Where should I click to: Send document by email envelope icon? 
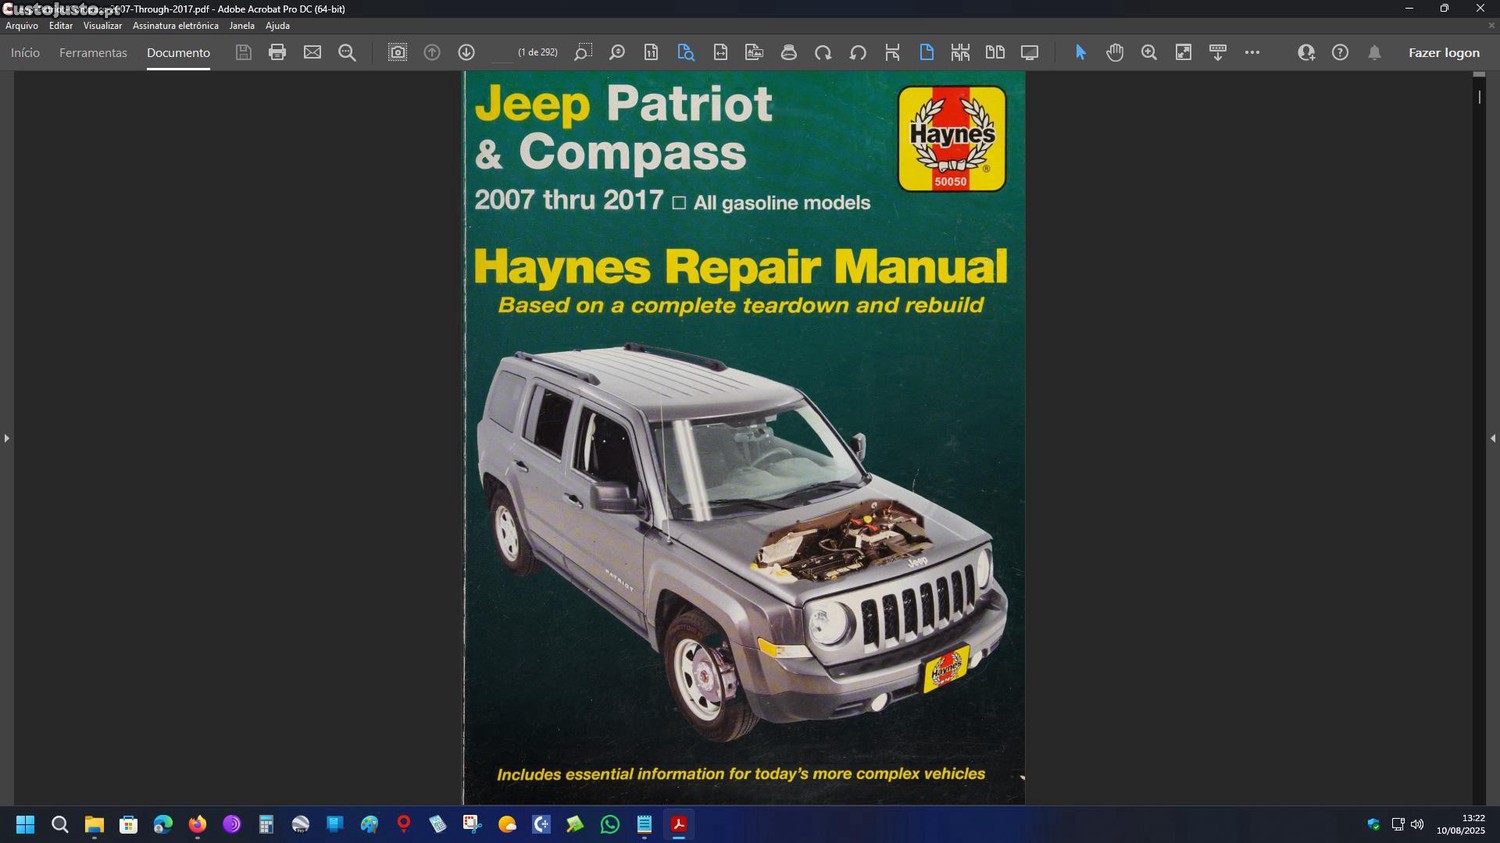point(312,52)
